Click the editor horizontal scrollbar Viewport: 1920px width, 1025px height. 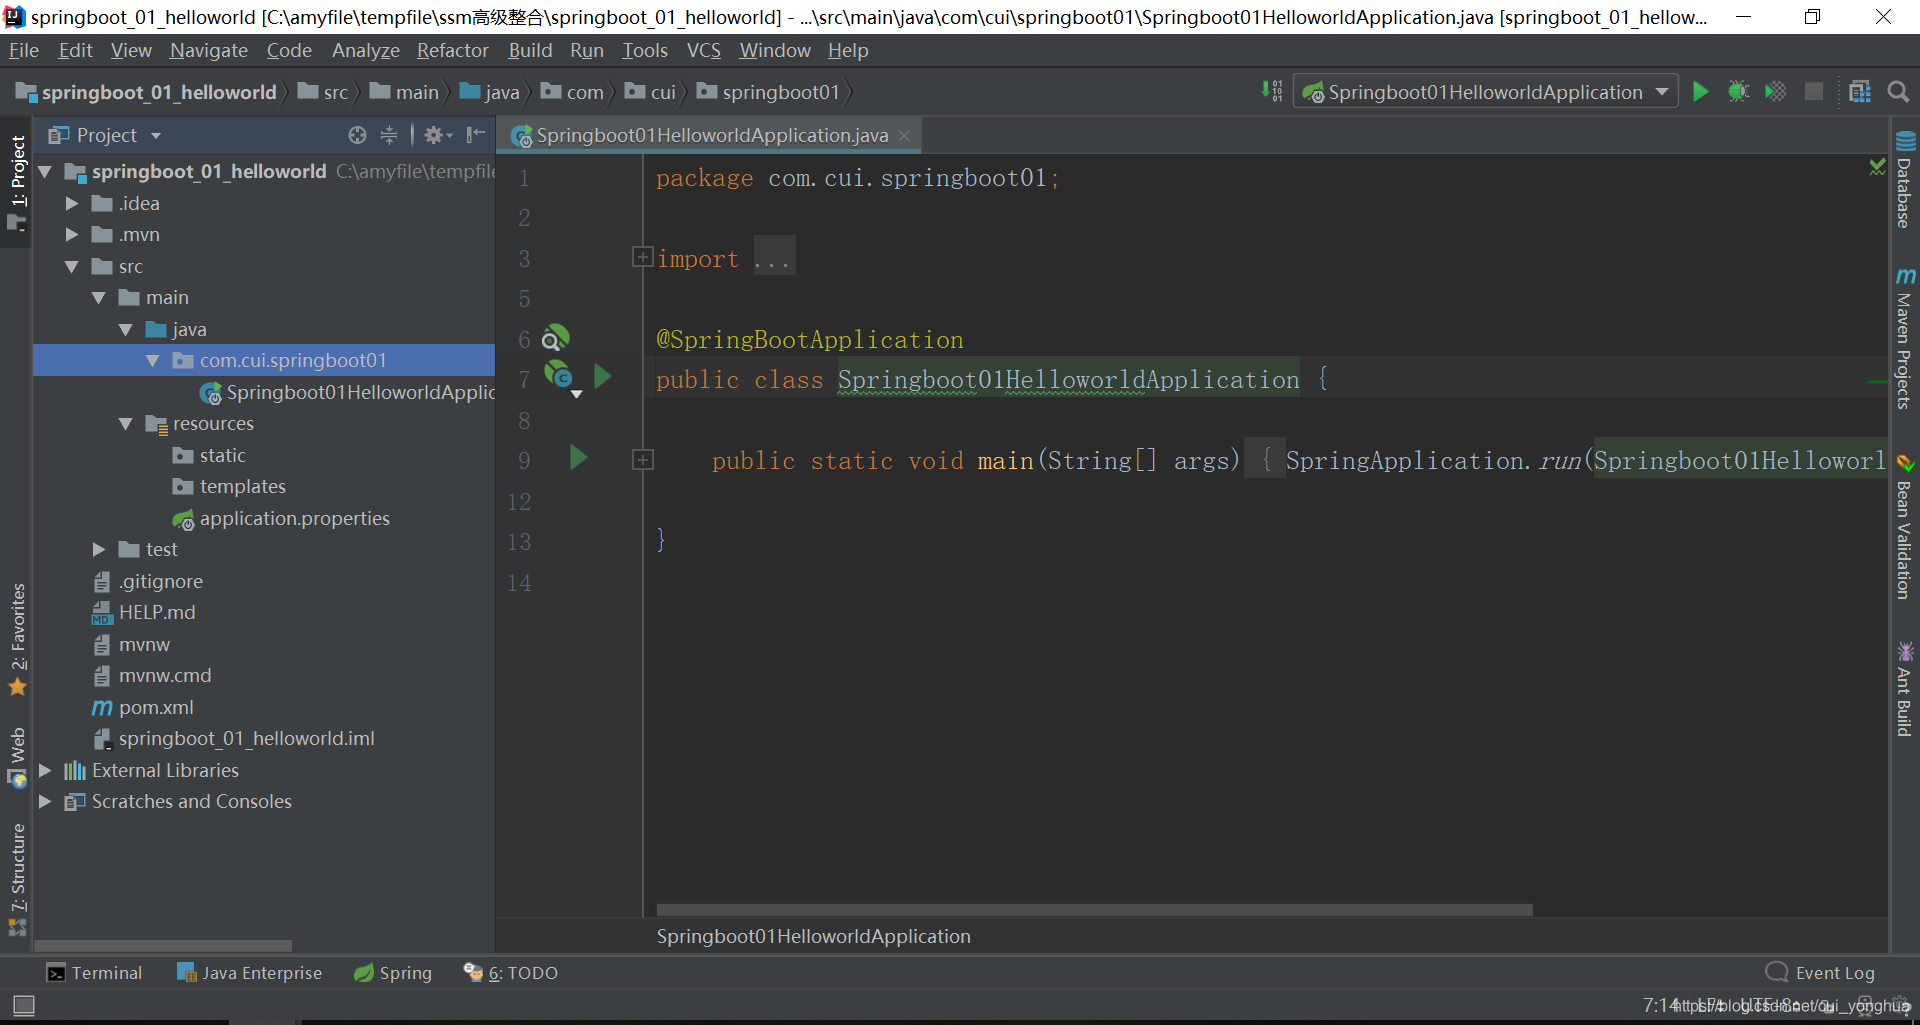1094,910
